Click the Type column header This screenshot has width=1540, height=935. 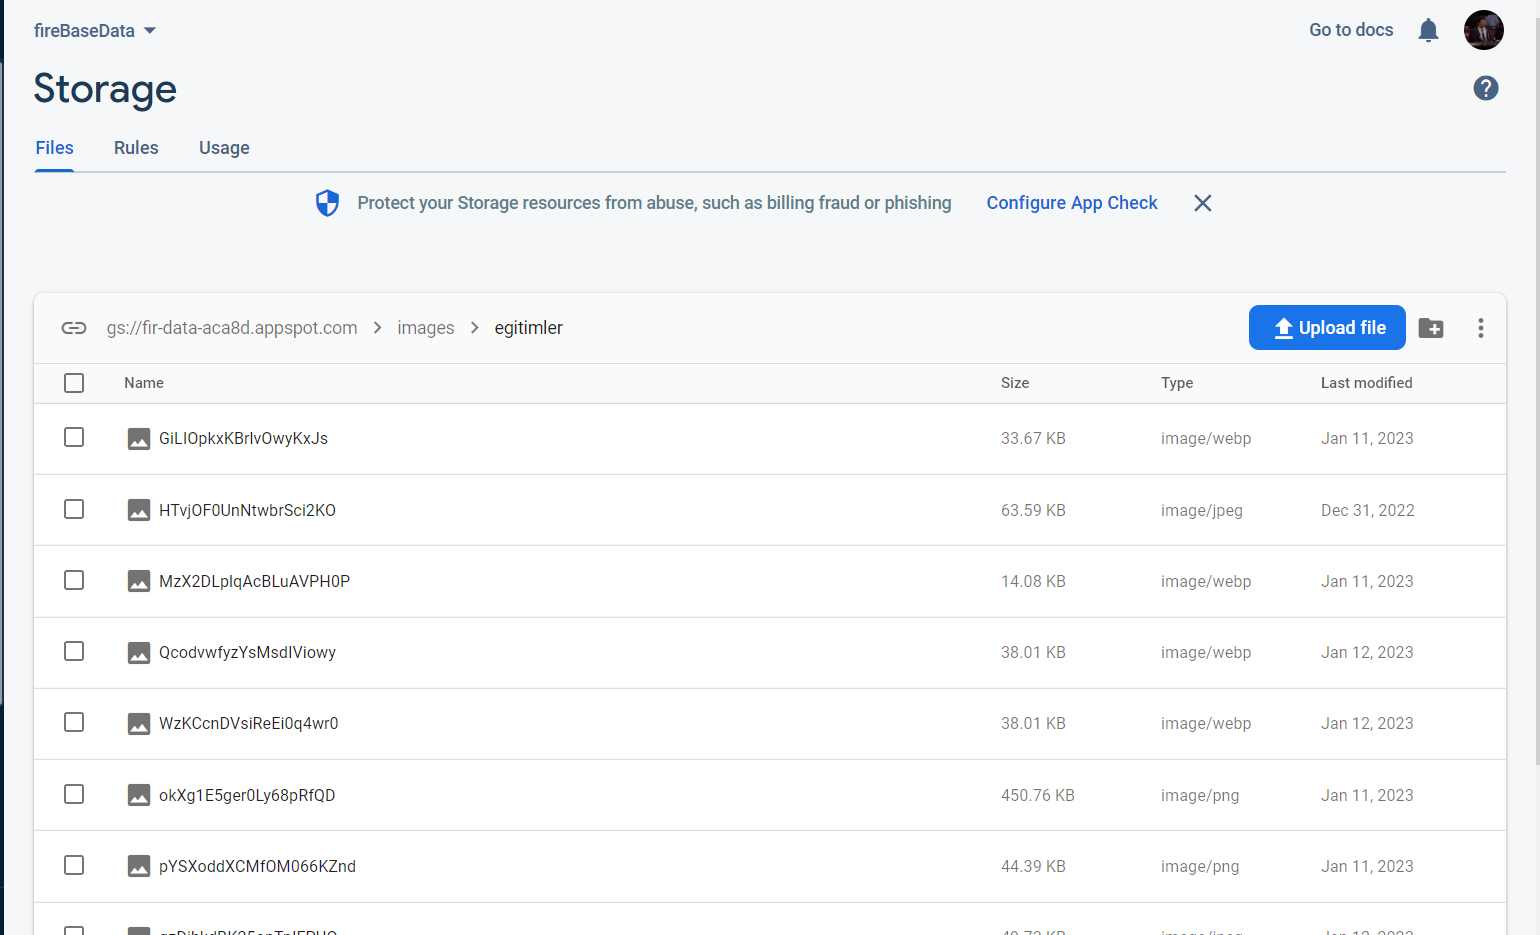coord(1177,383)
